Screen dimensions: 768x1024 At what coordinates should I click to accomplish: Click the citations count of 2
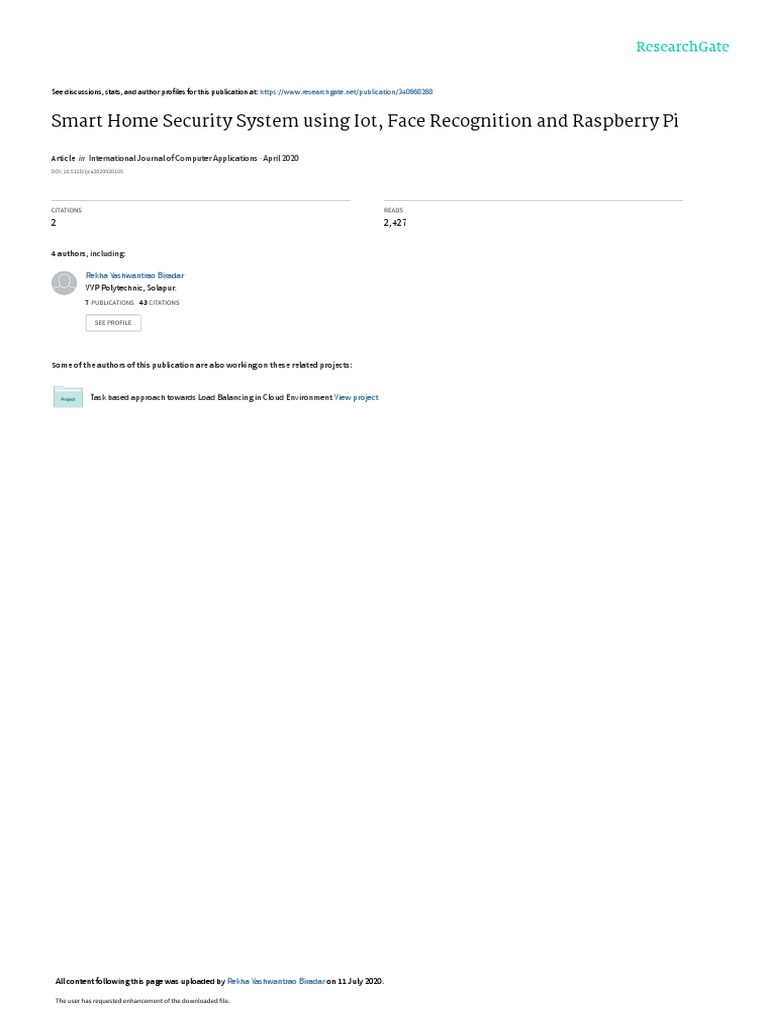(x=54, y=223)
